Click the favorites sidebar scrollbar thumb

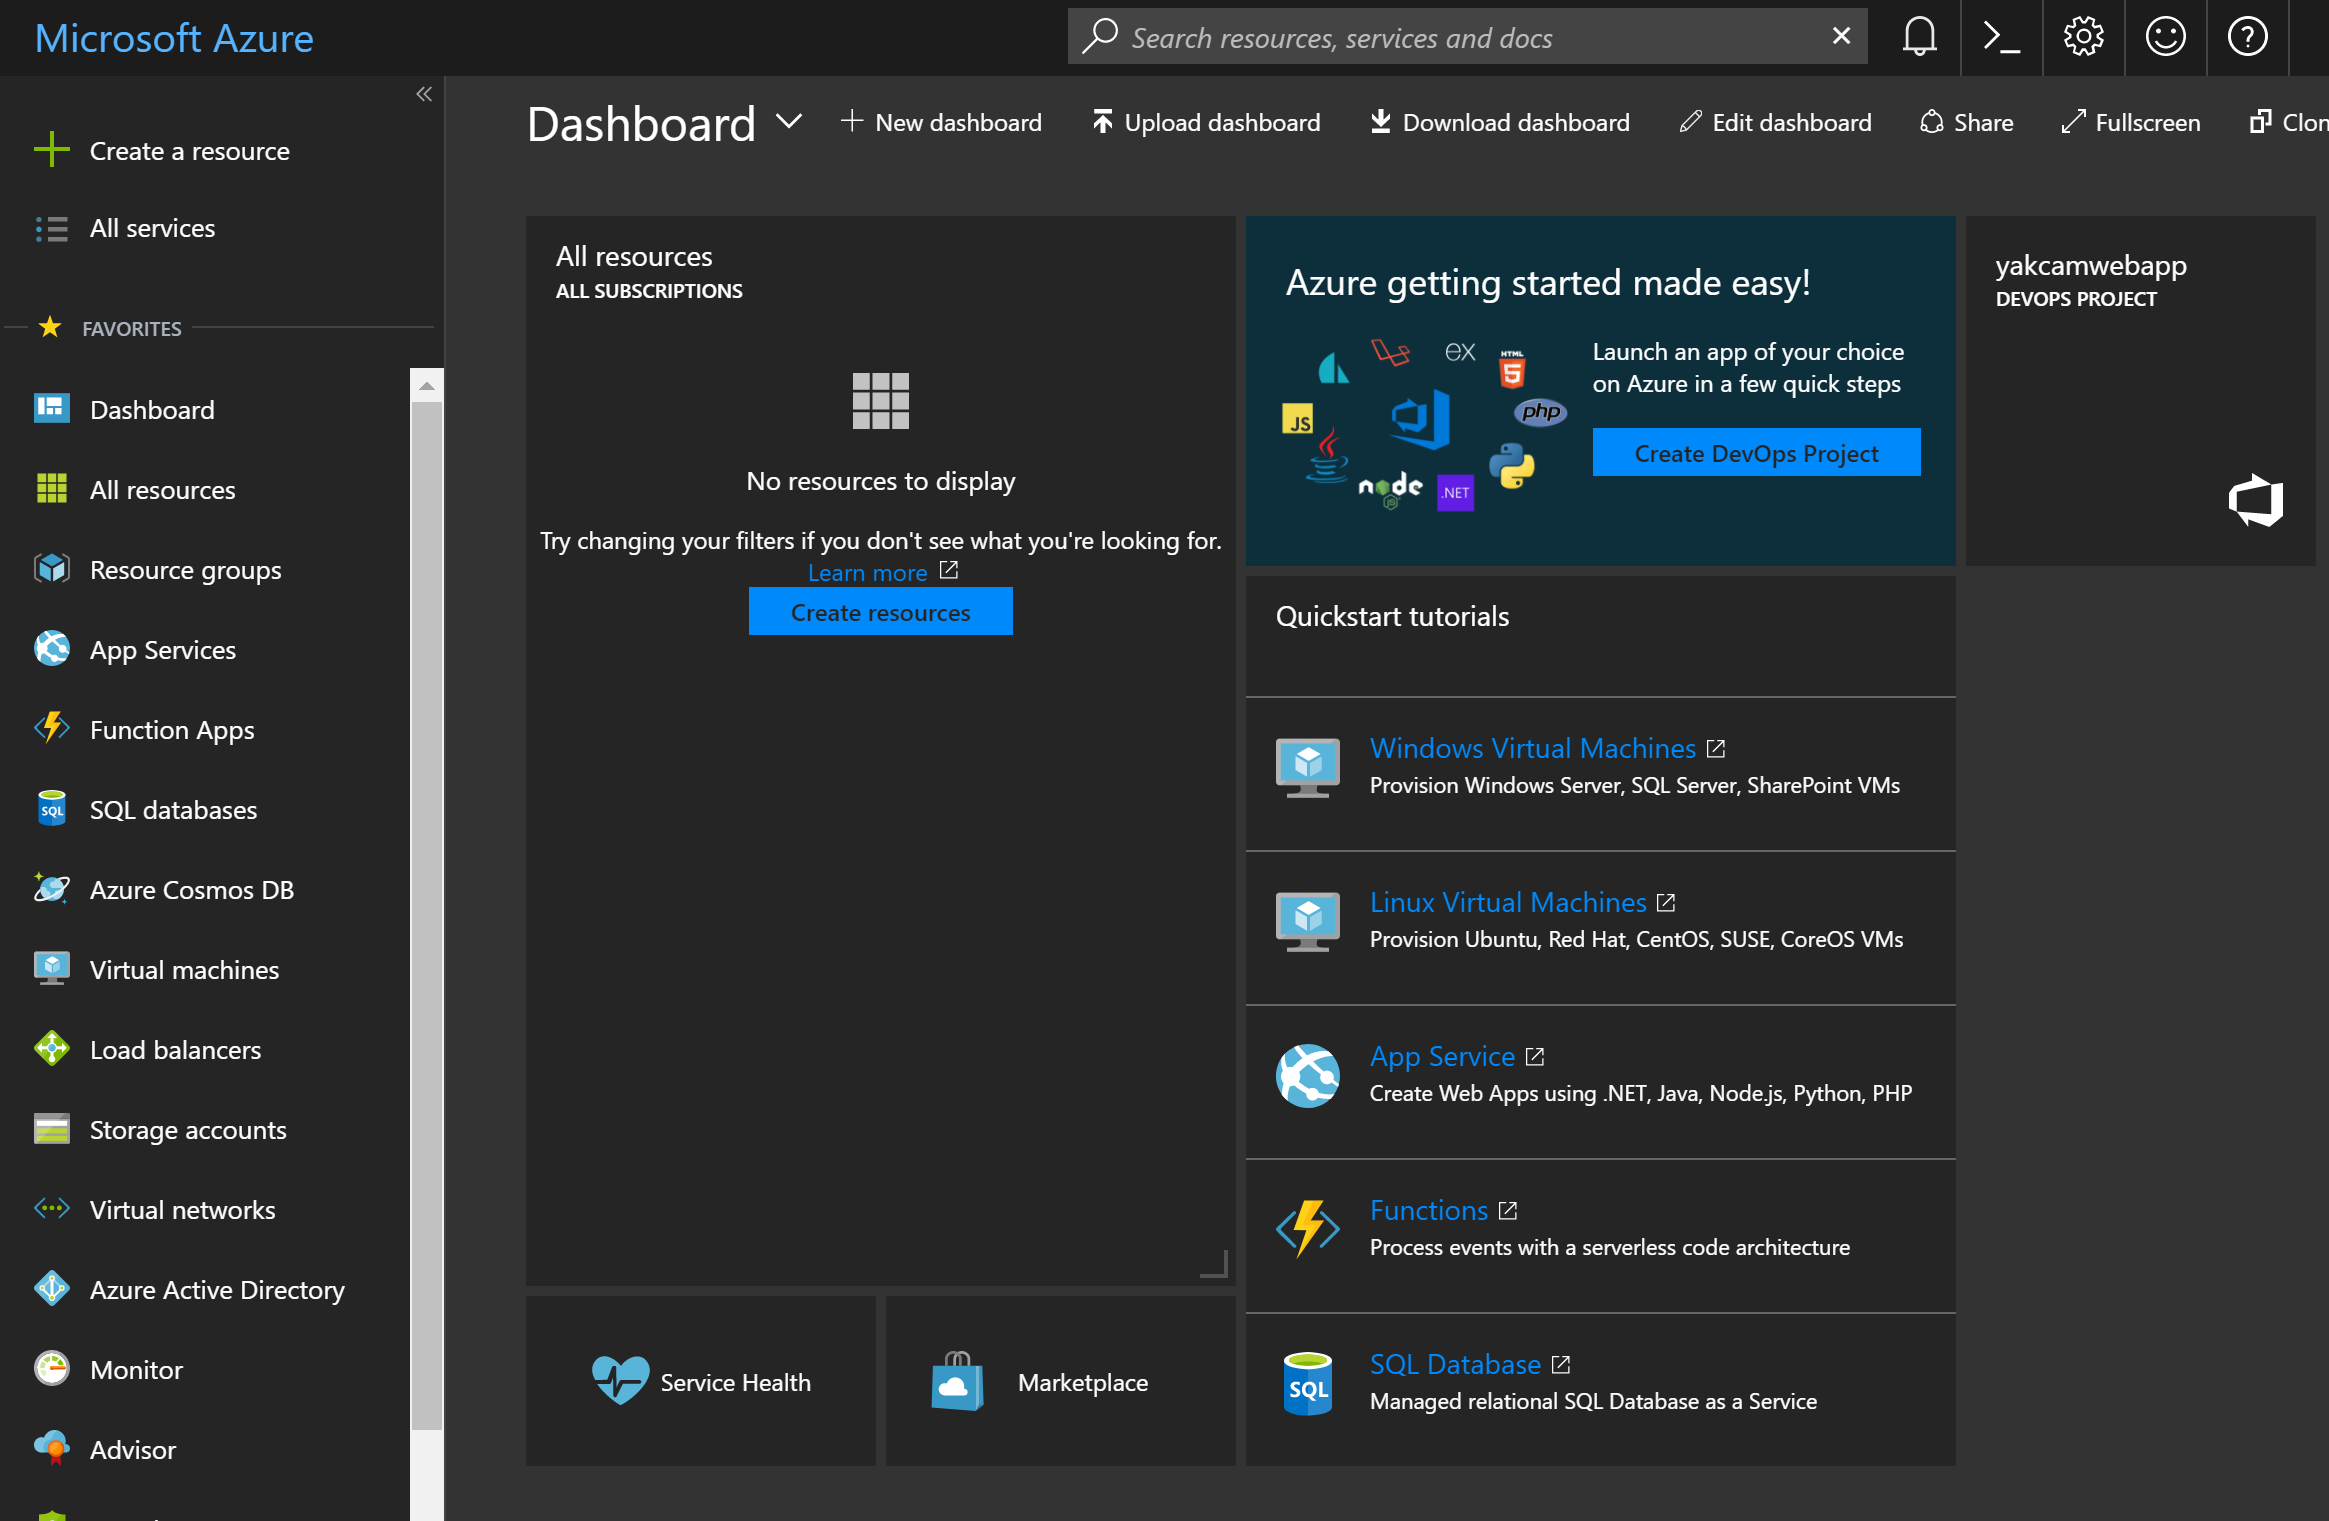tap(427, 915)
